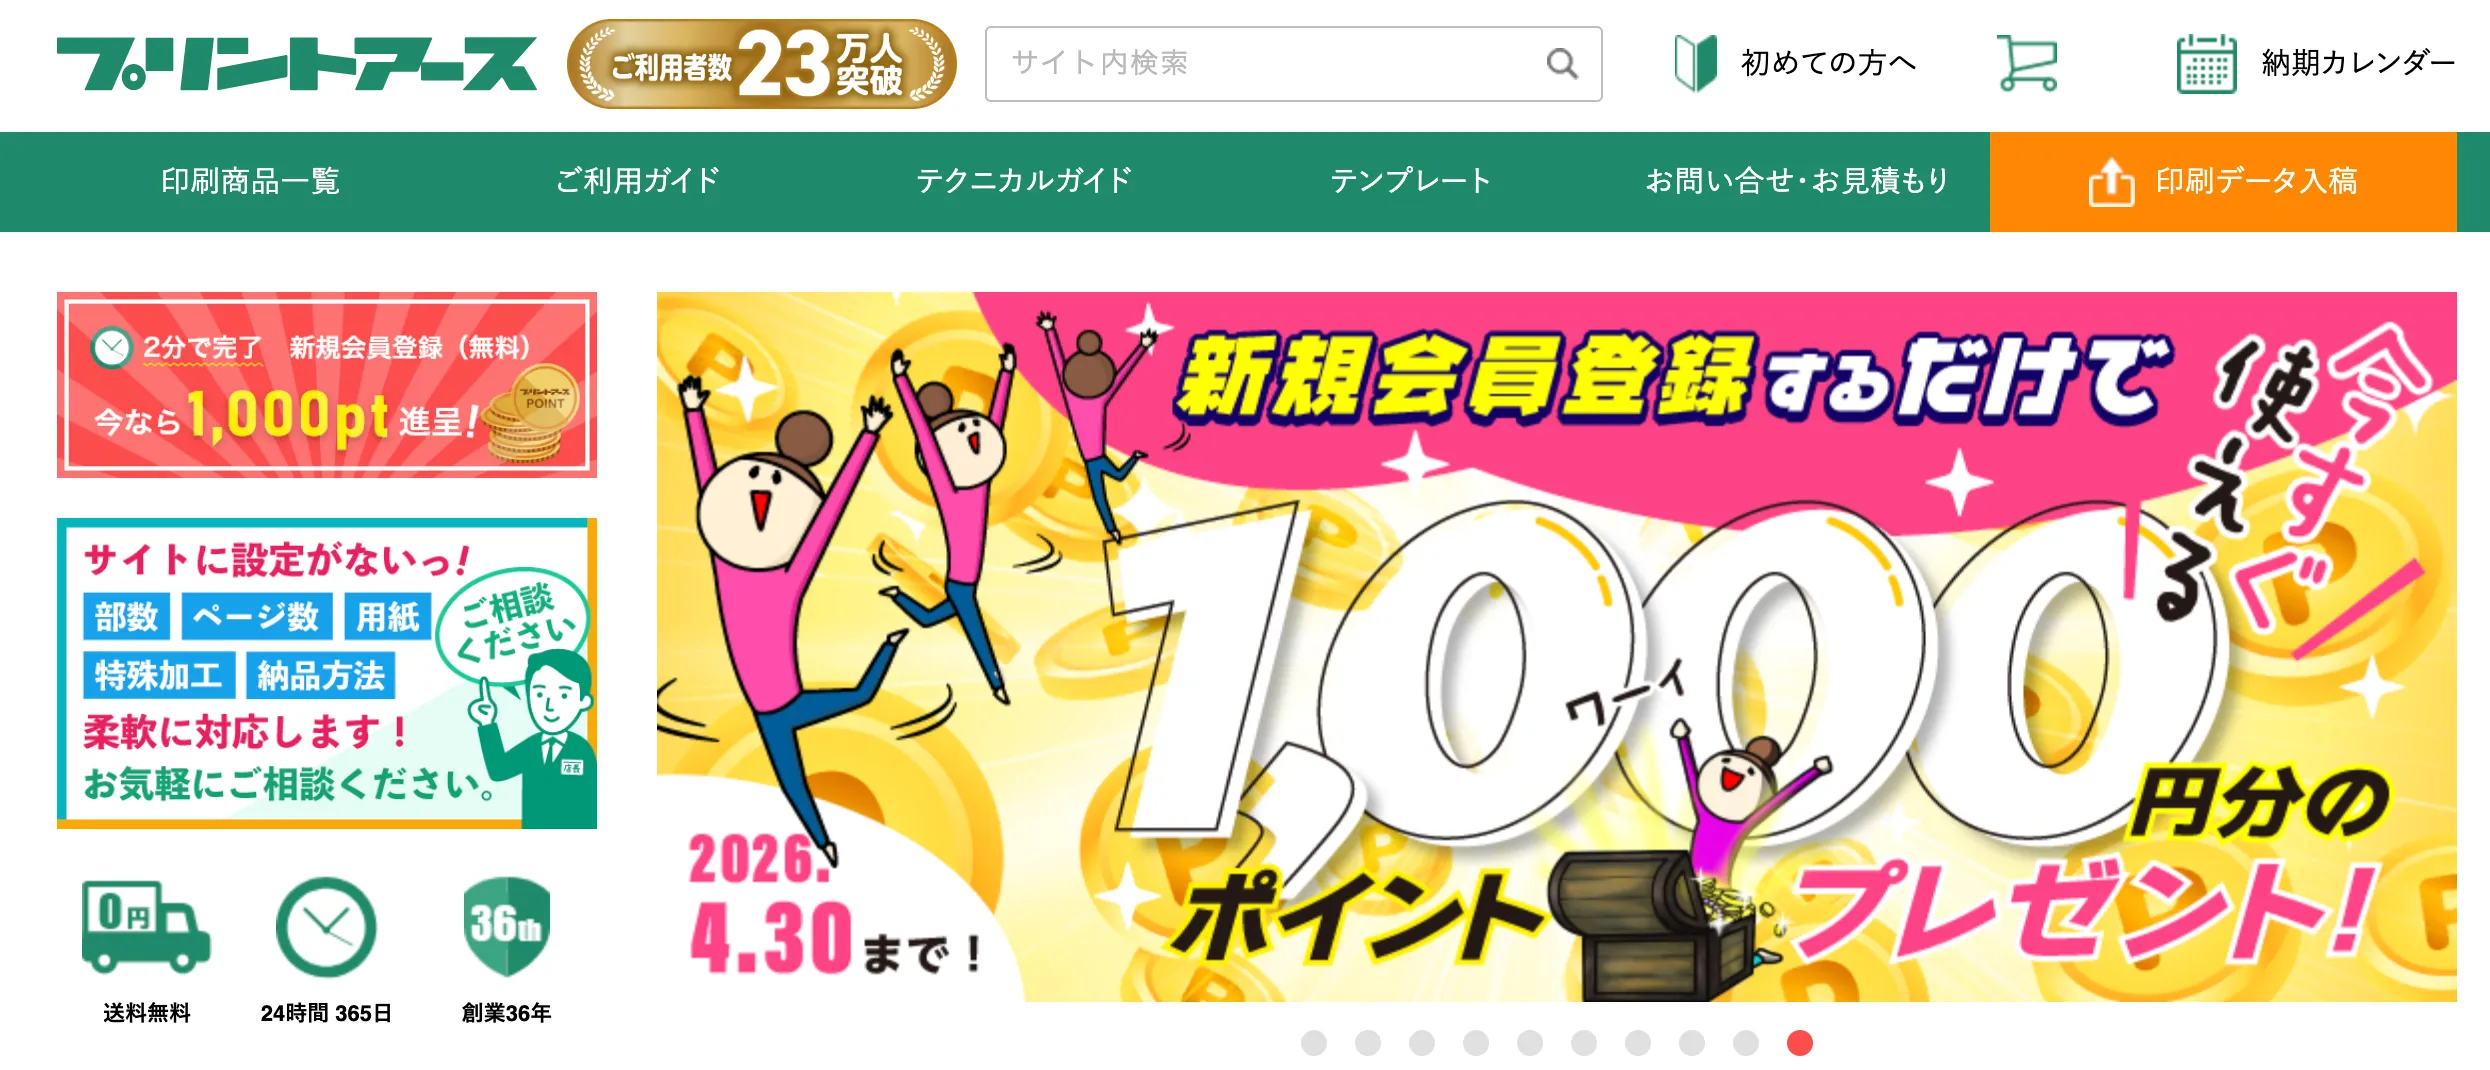
Task: Click お問い合せ・お見積もり link
Action: 1798,181
